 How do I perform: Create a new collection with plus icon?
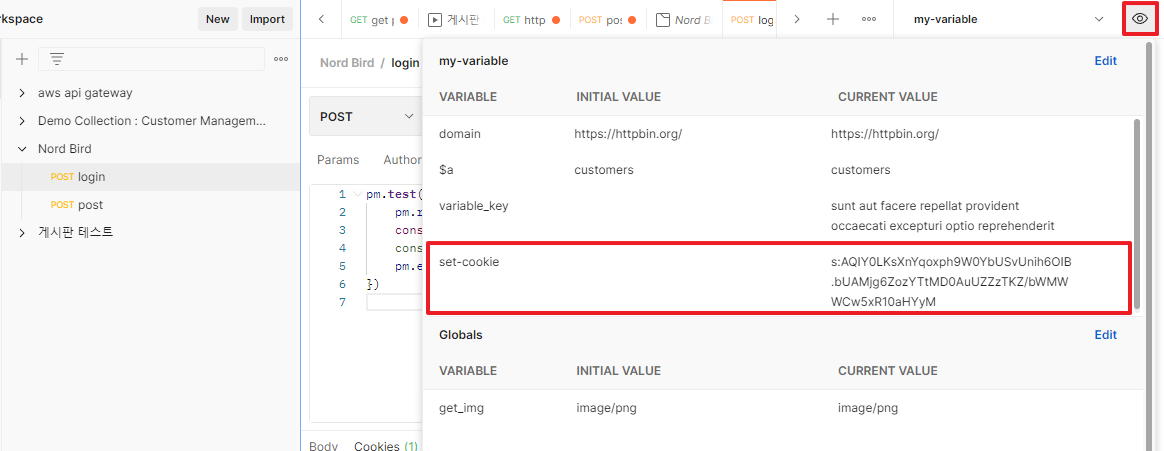click(x=22, y=59)
